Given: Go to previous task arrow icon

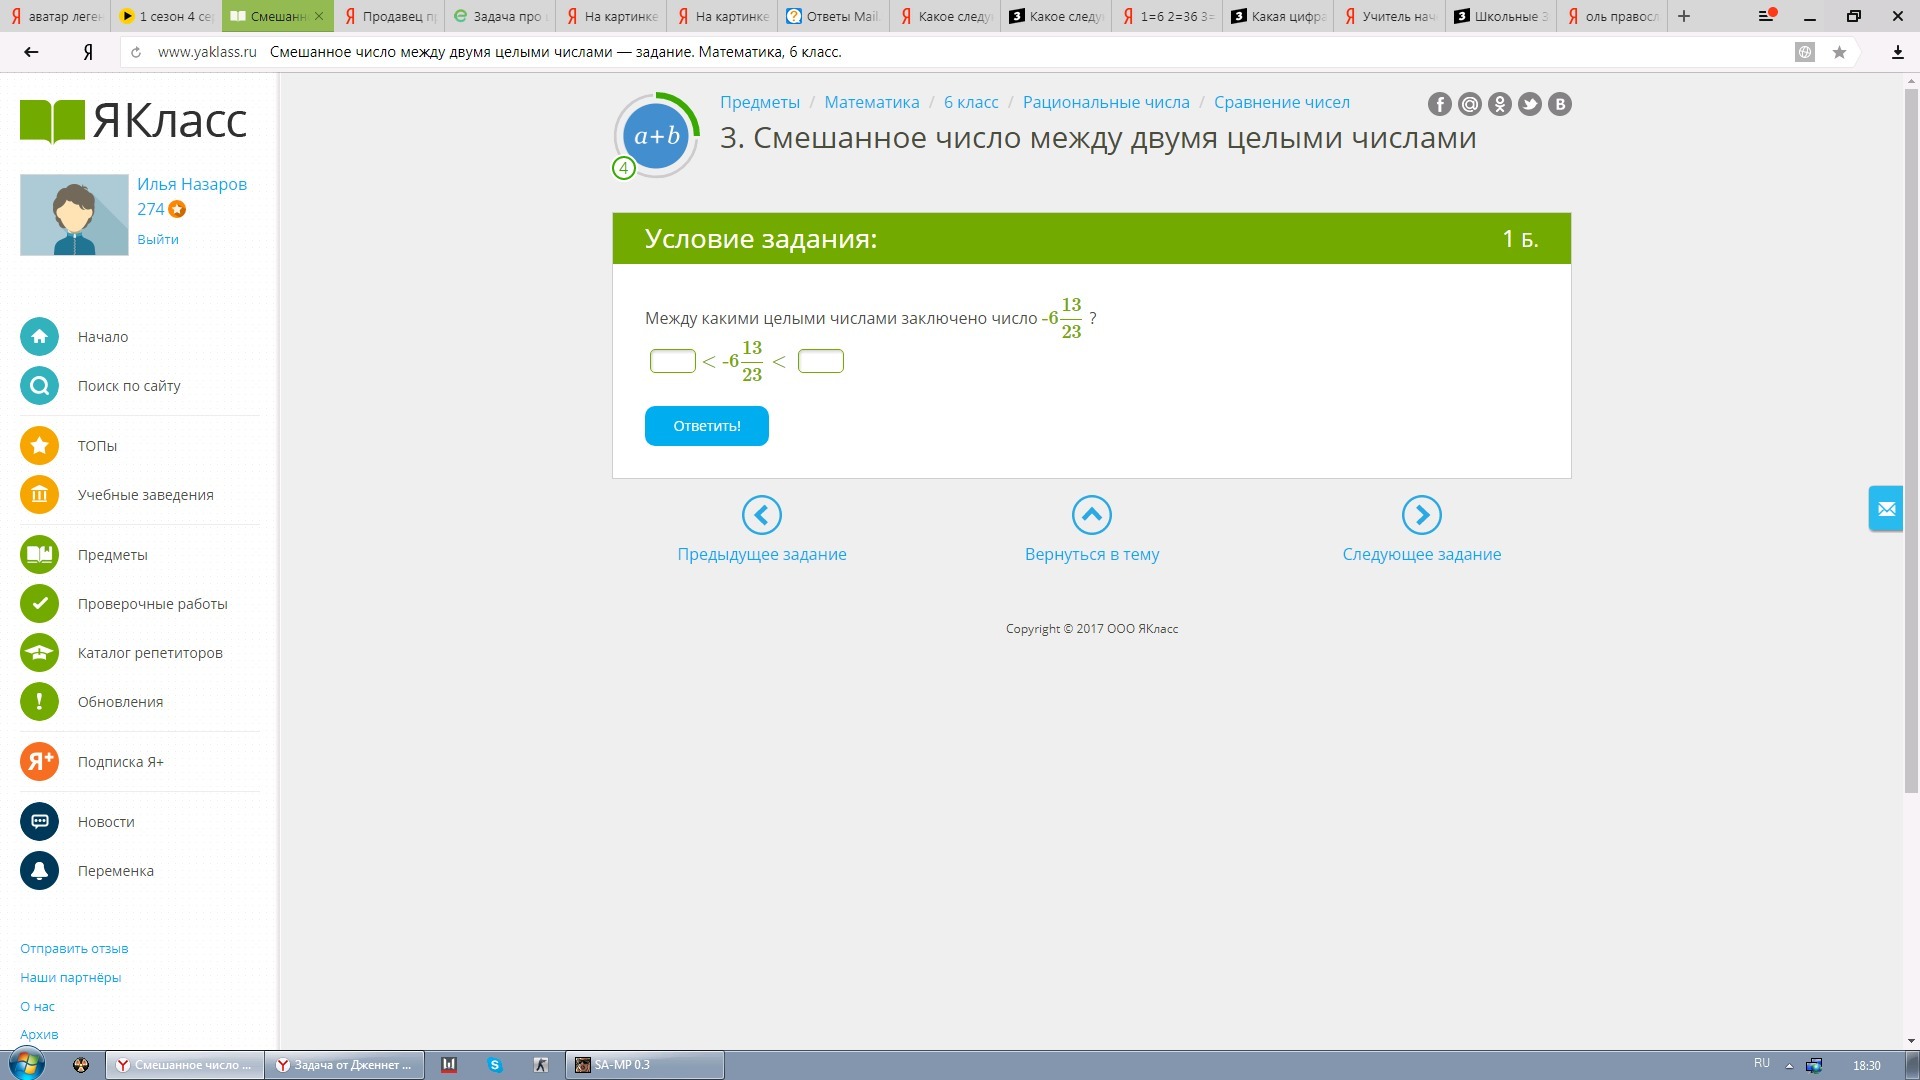Looking at the screenshot, I should [761, 516].
